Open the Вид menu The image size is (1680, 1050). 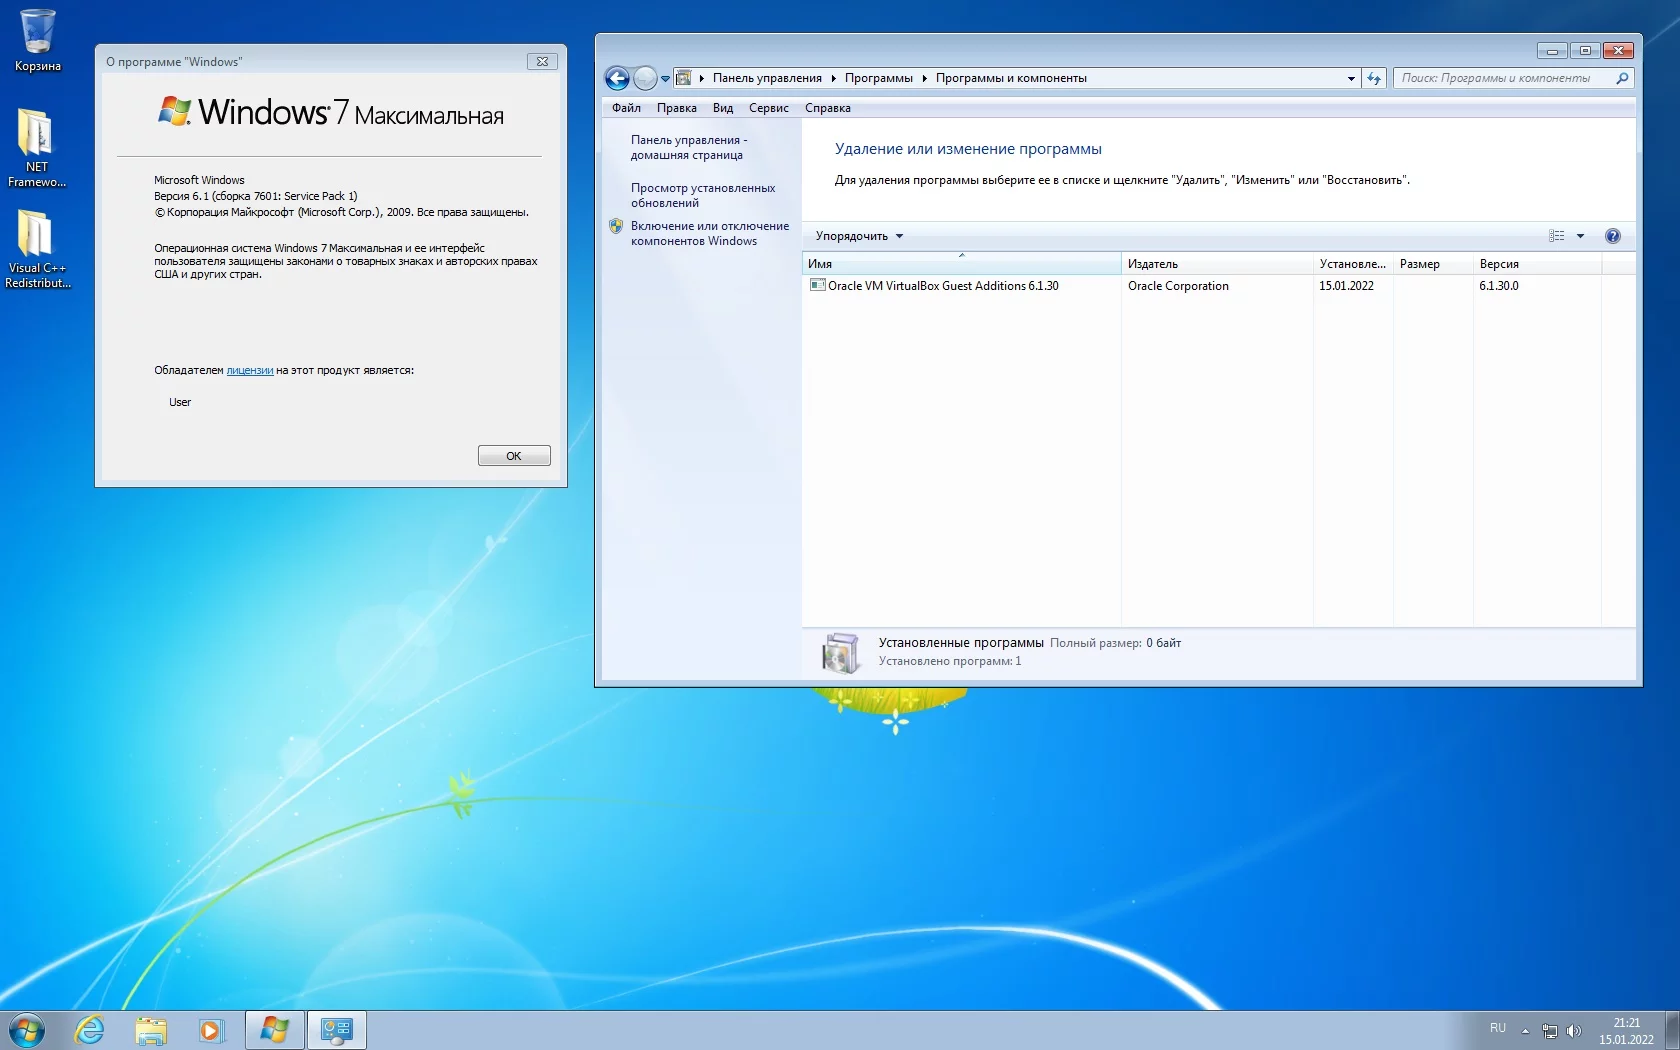tap(723, 108)
